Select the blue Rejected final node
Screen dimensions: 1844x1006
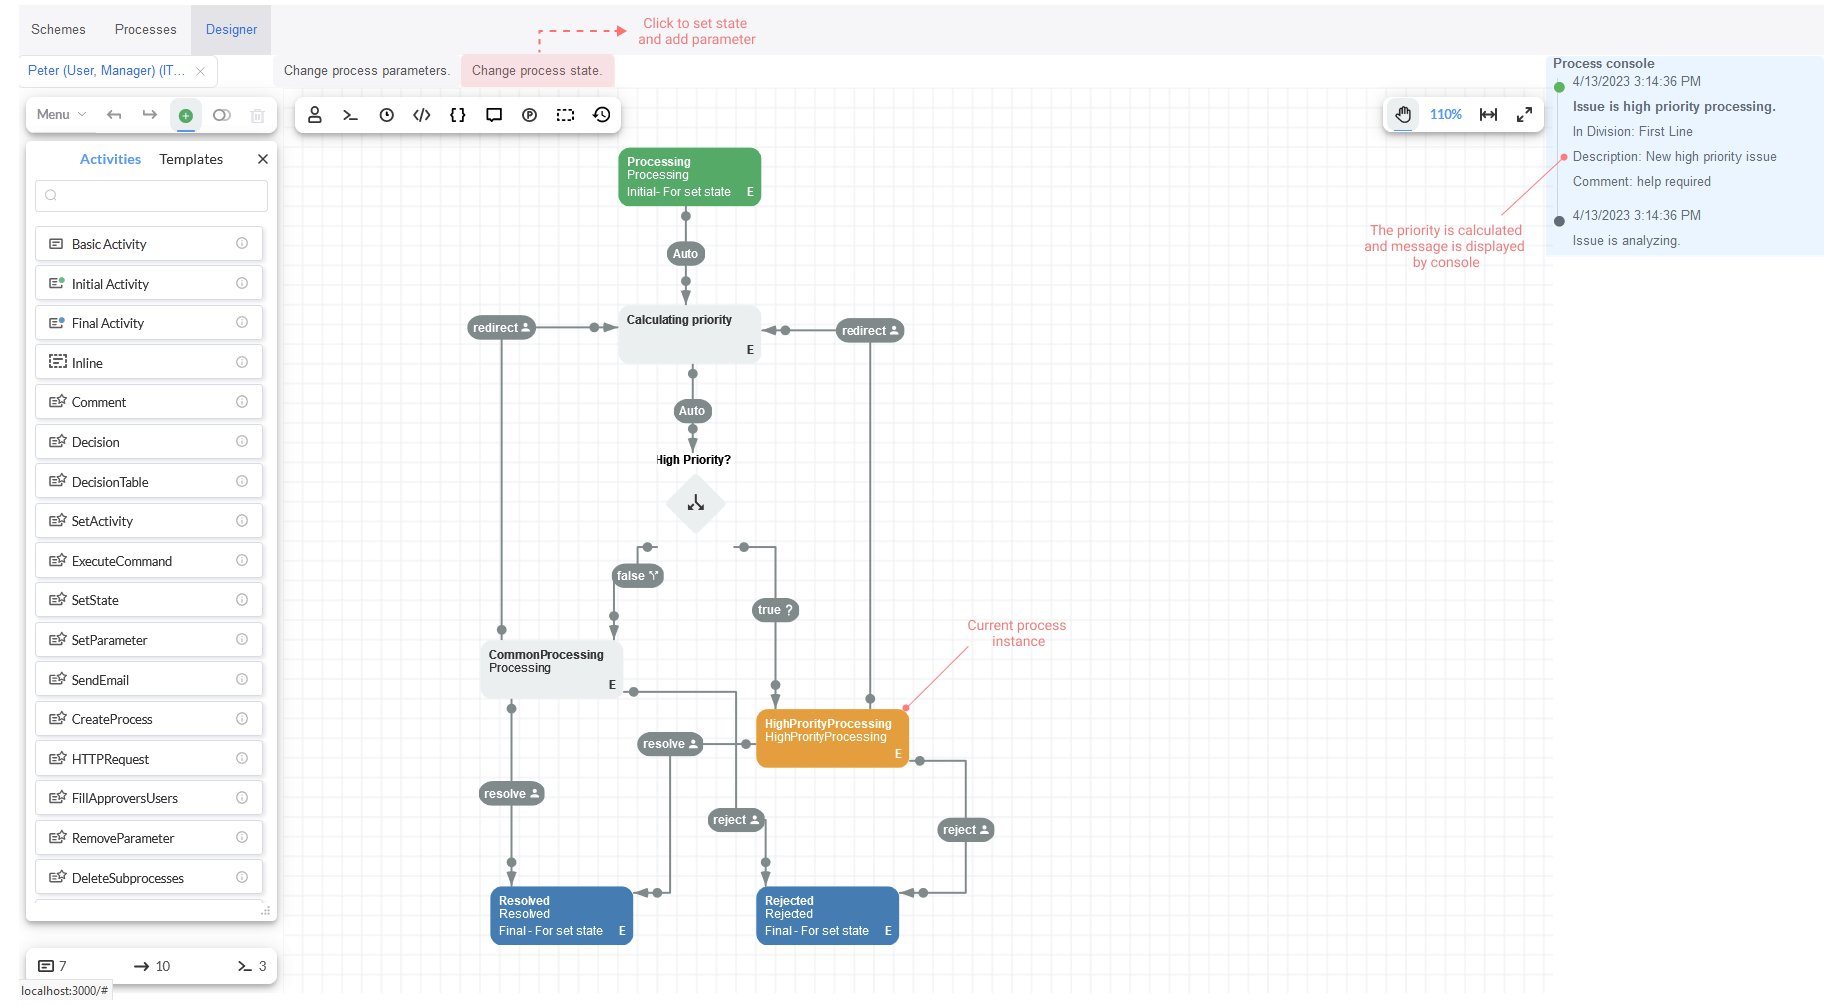[x=828, y=916]
